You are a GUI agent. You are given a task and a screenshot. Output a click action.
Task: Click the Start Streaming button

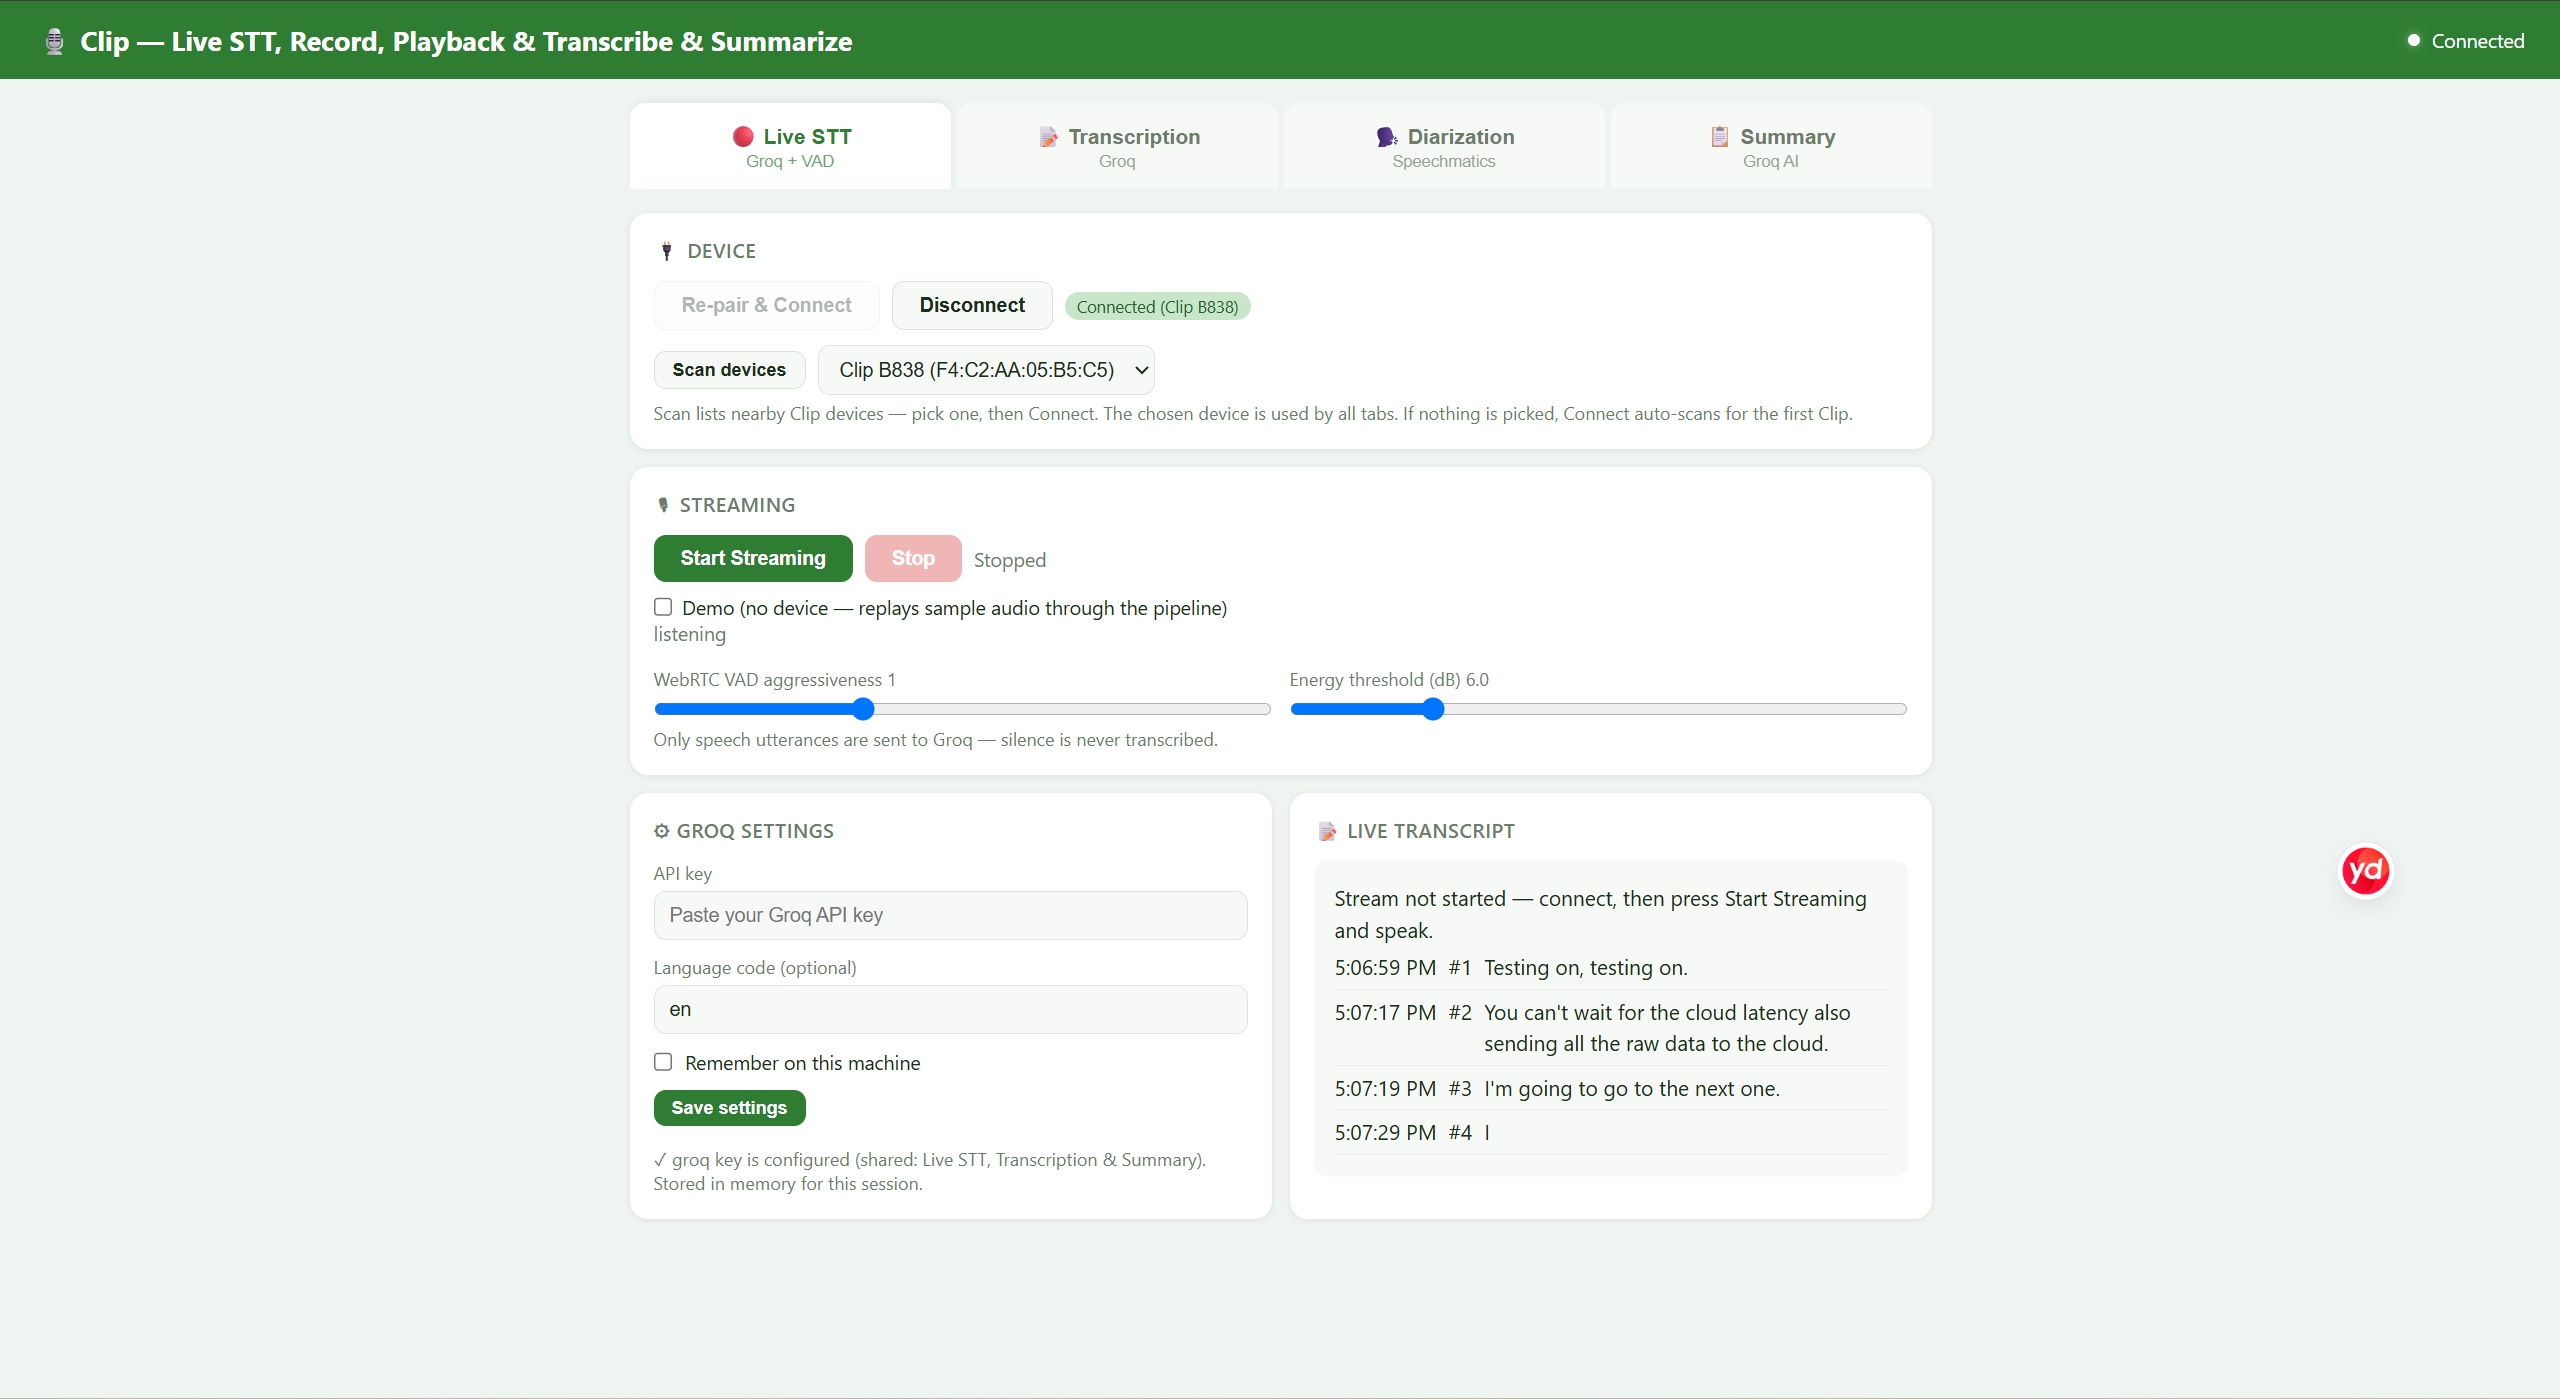753,558
